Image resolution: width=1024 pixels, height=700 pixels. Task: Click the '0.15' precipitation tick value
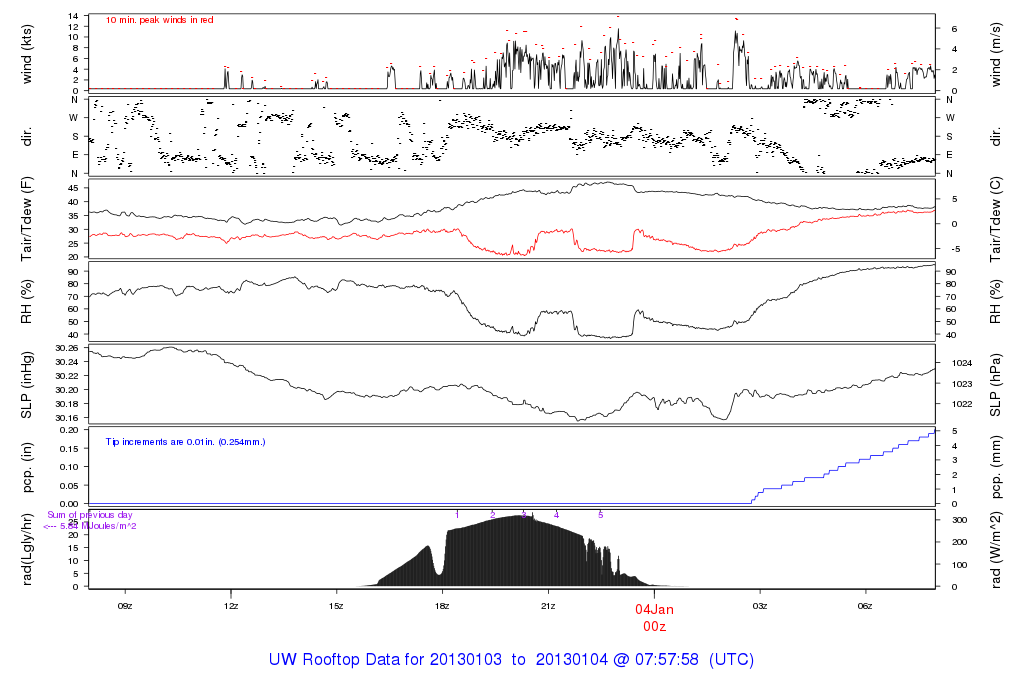[x=69, y=449]
